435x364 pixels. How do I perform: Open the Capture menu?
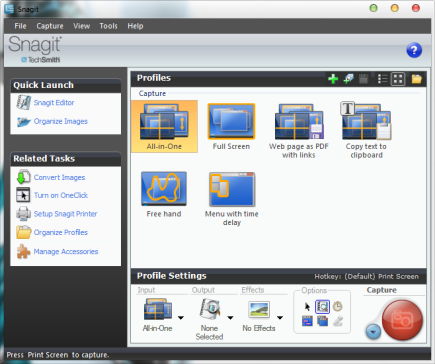tap(50, 26)
